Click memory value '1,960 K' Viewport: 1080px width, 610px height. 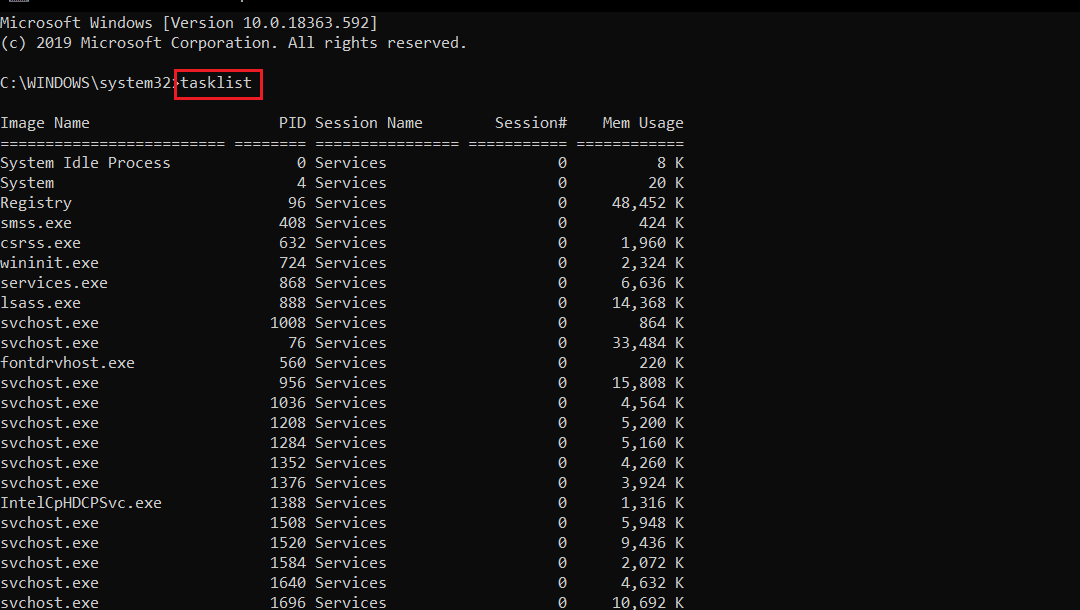[652, 243]
